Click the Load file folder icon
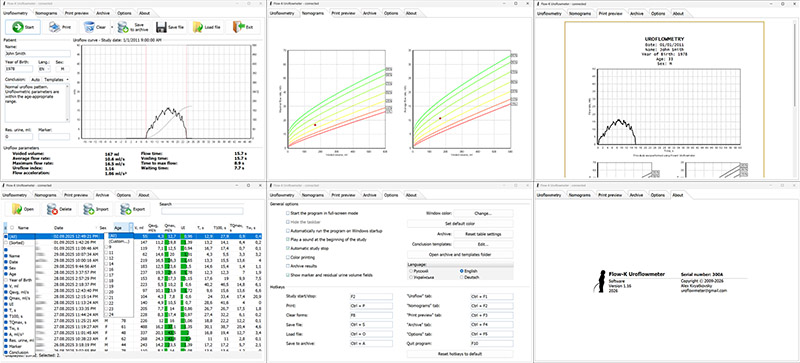Viewport: 800px width, 363px height. [x=198, y=27]
